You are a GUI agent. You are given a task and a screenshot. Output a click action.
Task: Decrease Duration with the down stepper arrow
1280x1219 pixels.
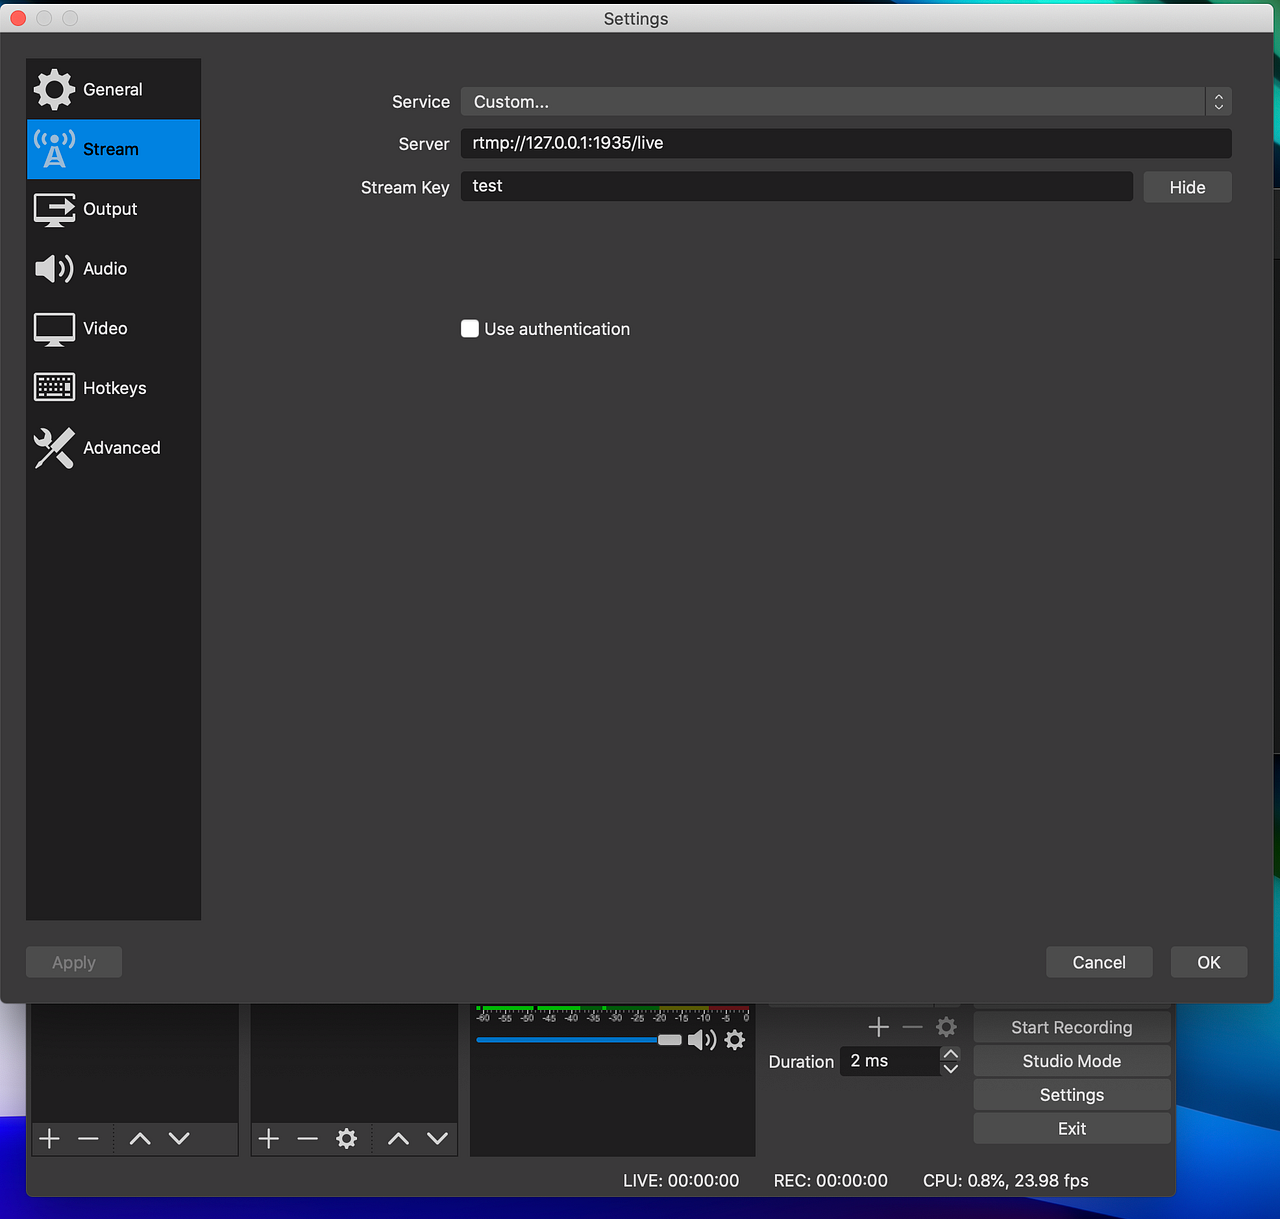point(950,1069)
